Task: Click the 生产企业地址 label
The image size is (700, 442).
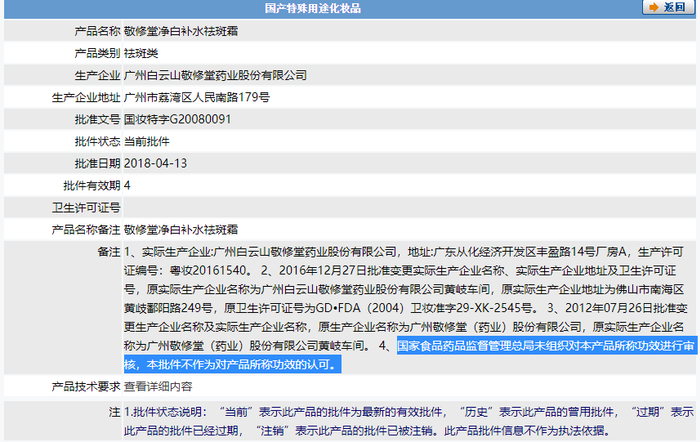Action: coord(86,97)
